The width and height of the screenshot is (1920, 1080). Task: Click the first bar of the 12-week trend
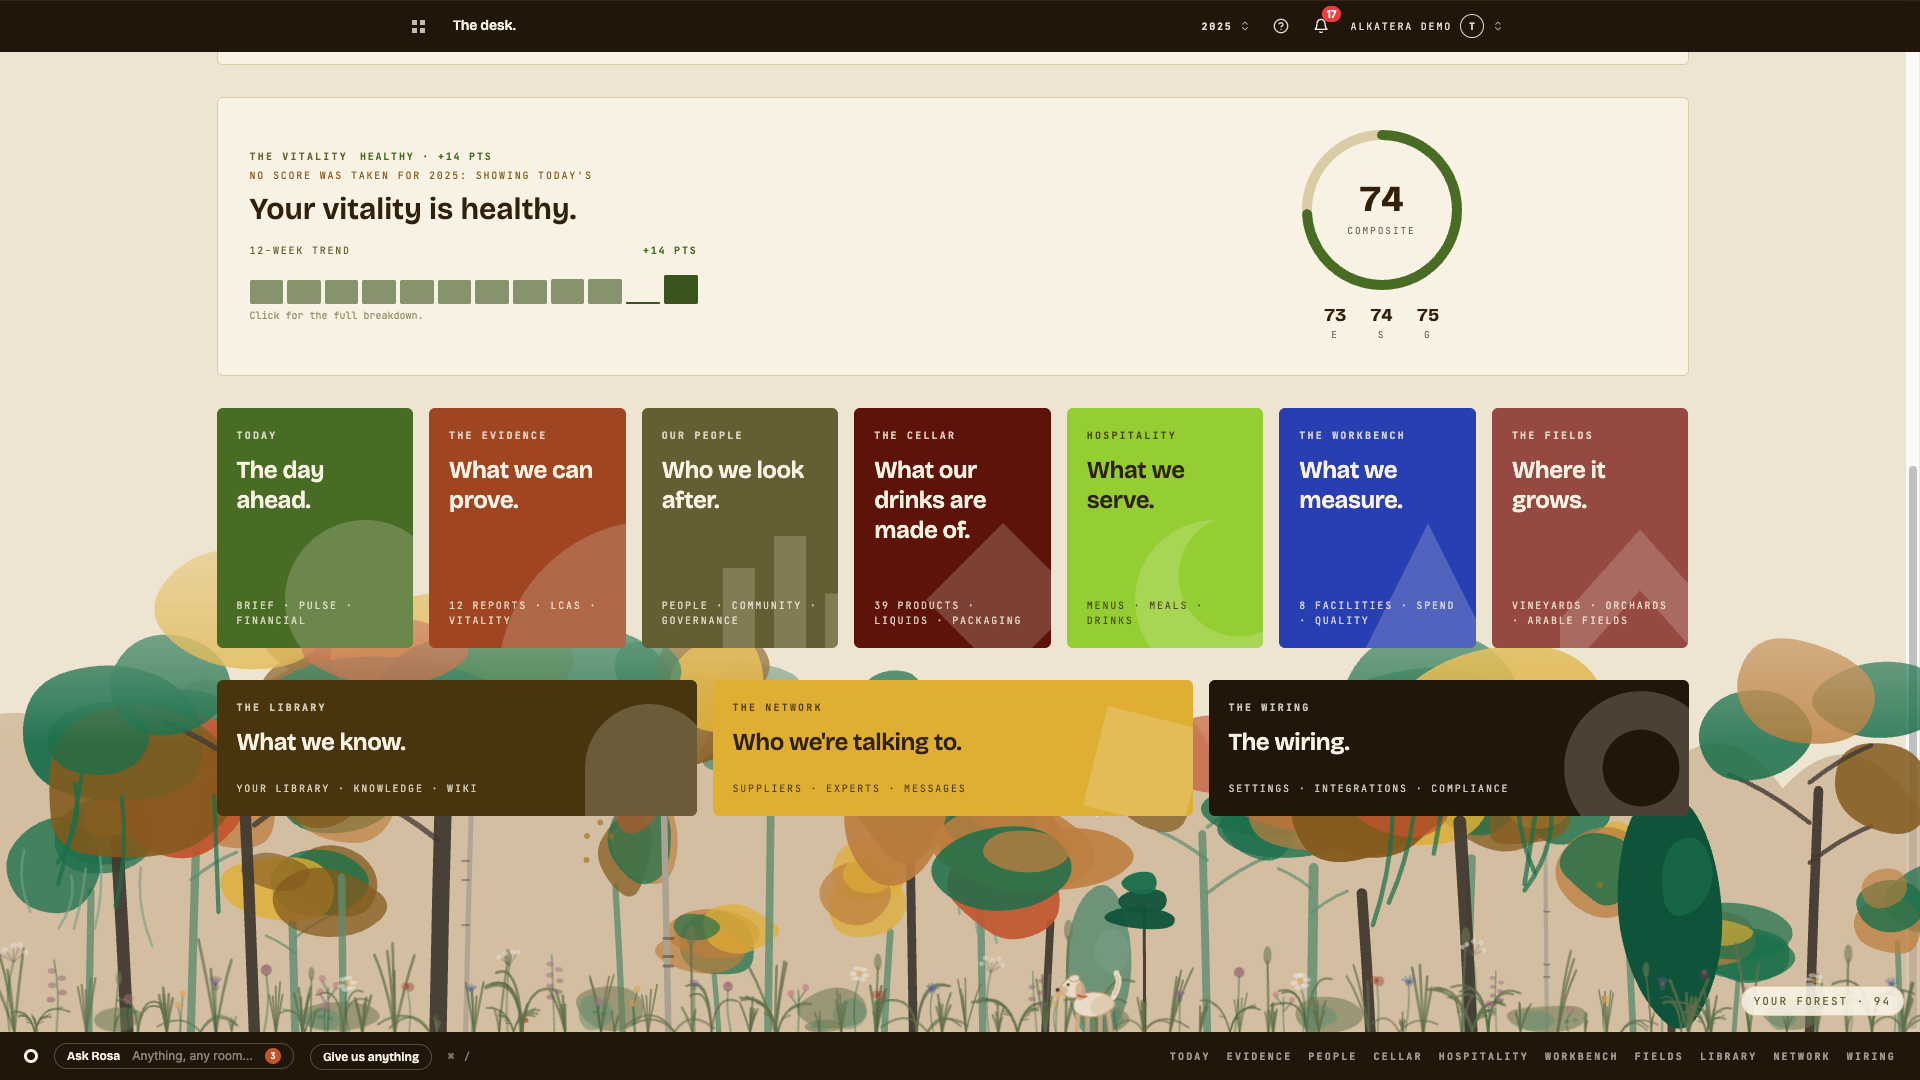point(266,292)
